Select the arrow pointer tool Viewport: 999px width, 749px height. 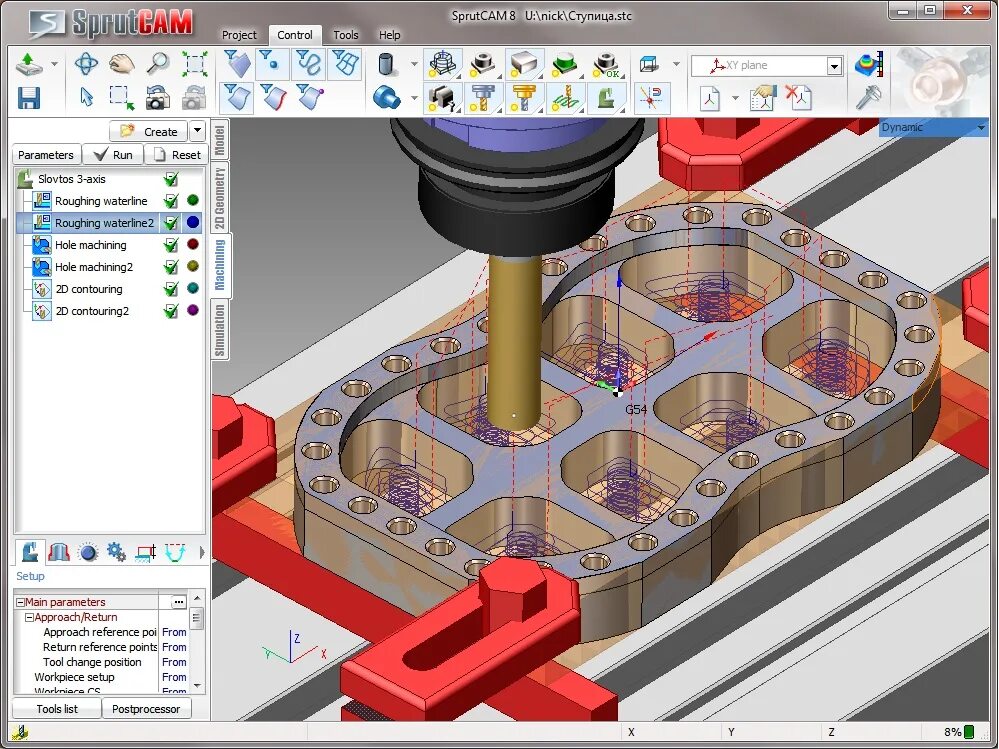coord(87,97)
